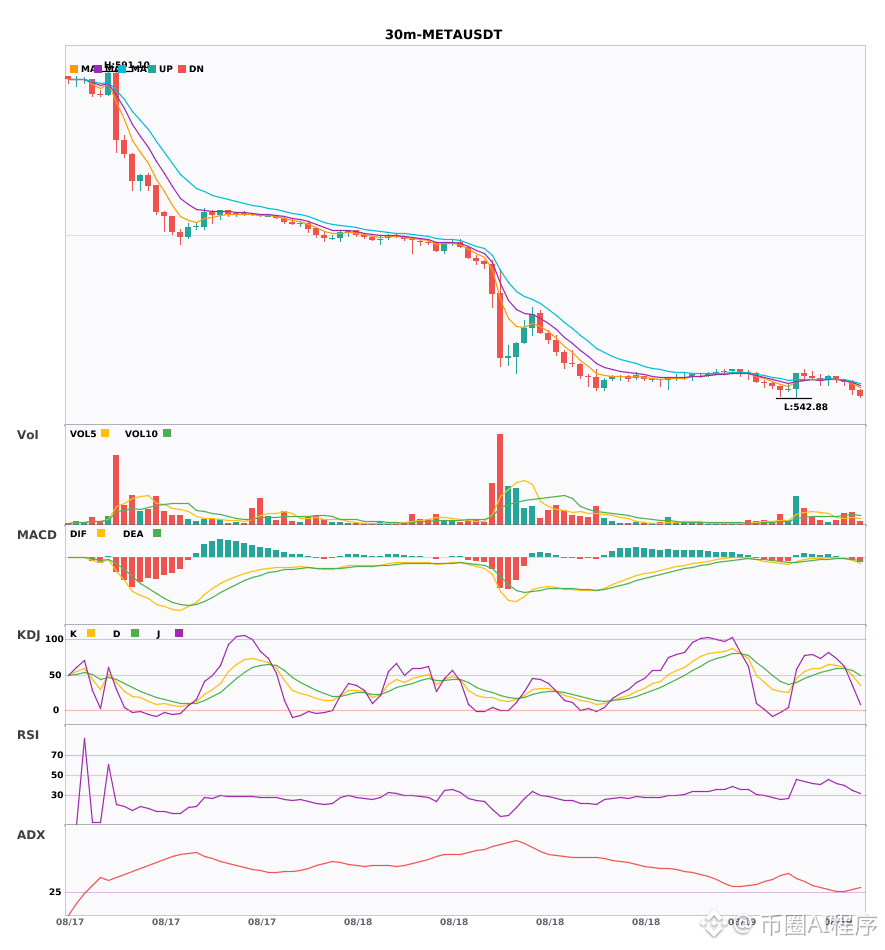885x950 pixels.
Task: Select the VOL5 legend text
Action: (83, 434)
